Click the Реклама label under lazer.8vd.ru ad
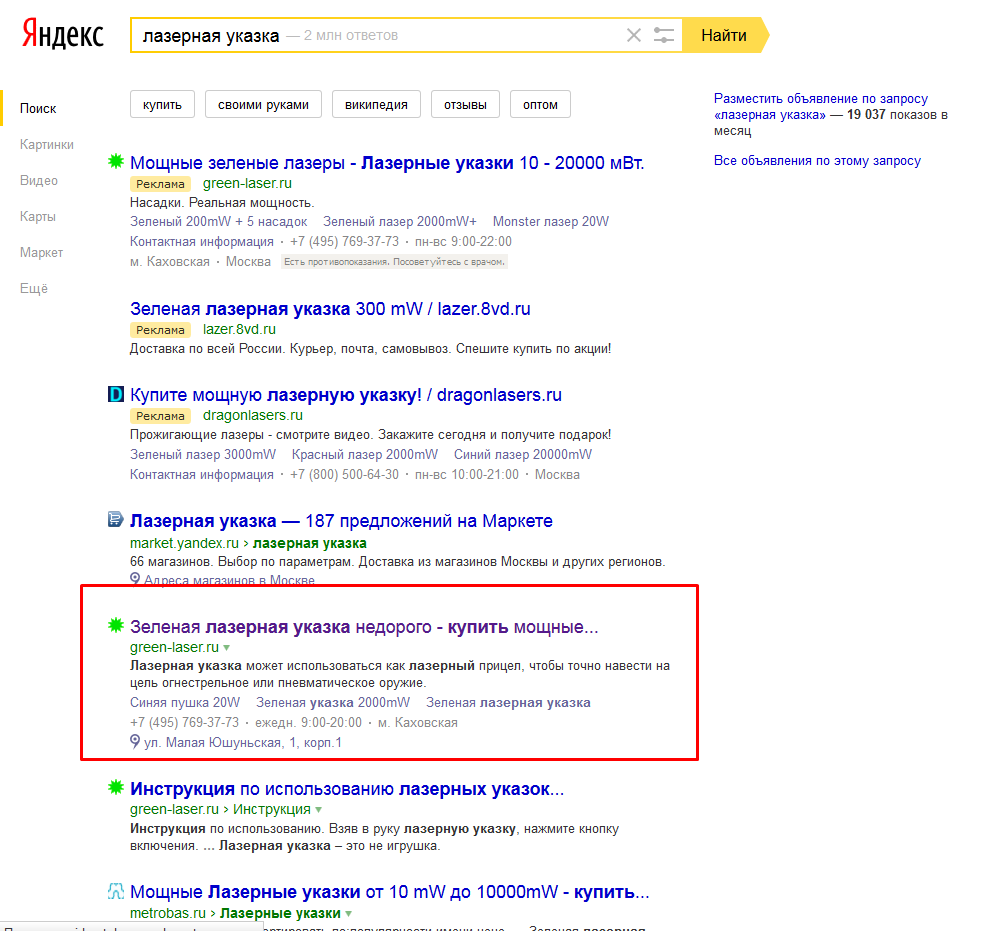The width and height of the screenshot is (990, 931). click(160, 330)
